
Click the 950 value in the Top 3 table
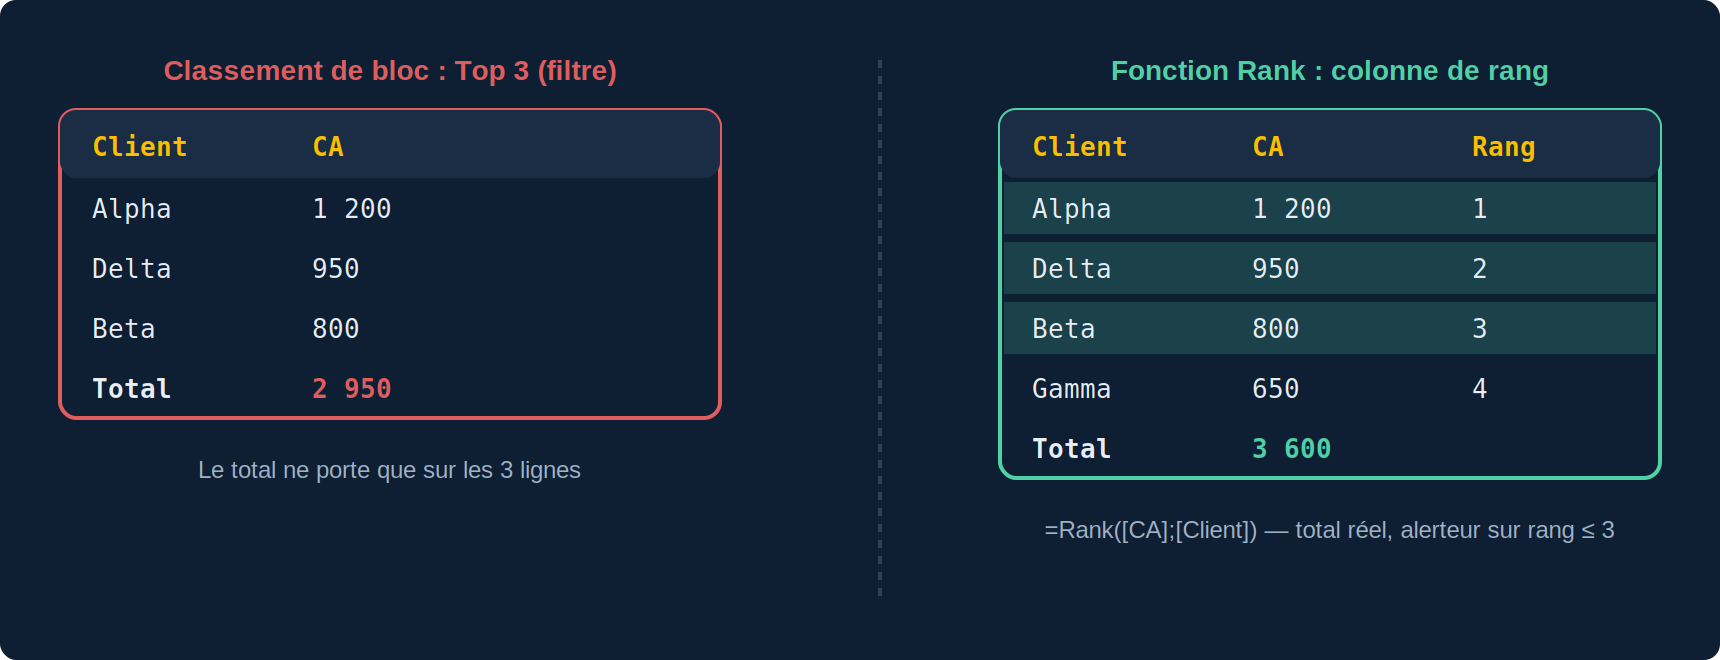click(336, 269)
